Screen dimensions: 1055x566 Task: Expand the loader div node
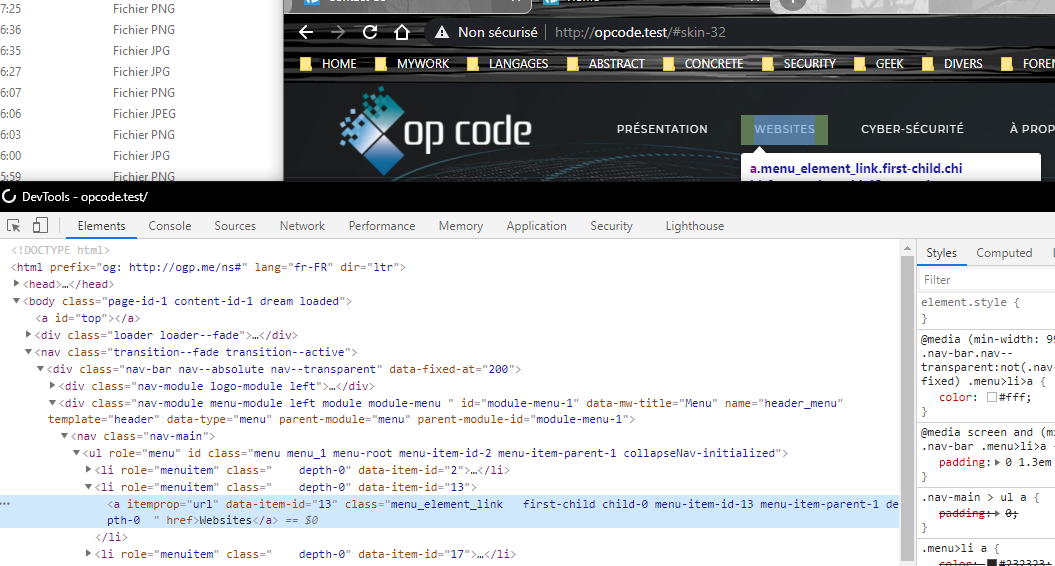pos(28,334)
